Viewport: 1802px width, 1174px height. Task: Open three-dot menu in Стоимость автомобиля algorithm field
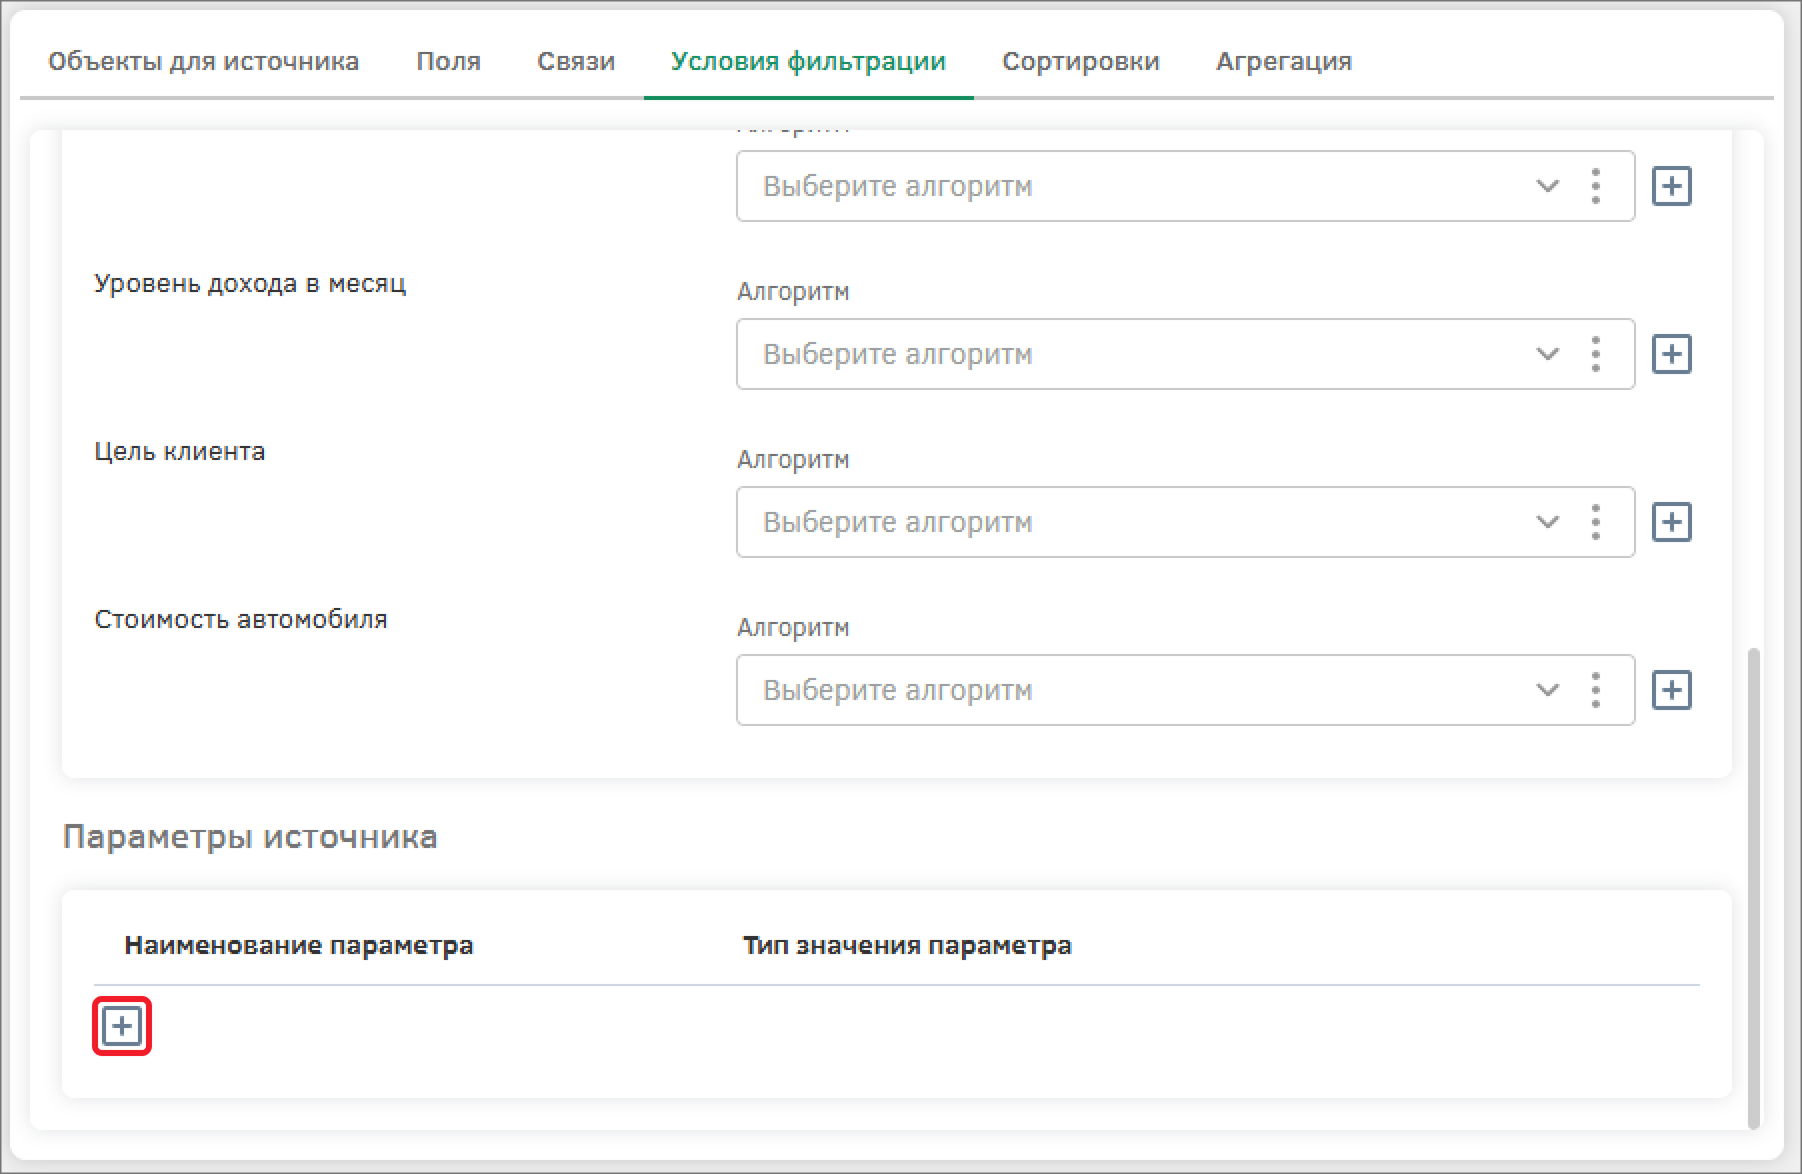(x=1595, y=690)
